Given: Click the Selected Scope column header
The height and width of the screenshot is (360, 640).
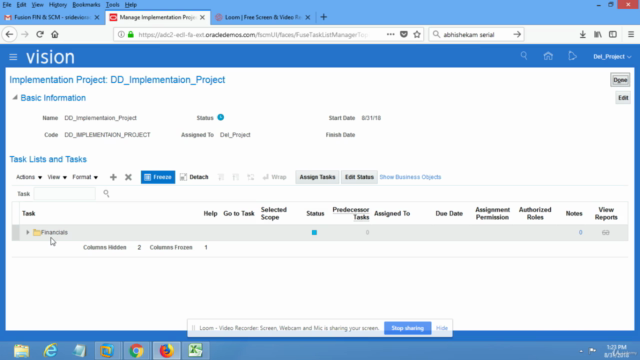Looking at the screenshot, I should tap(274, 213).
